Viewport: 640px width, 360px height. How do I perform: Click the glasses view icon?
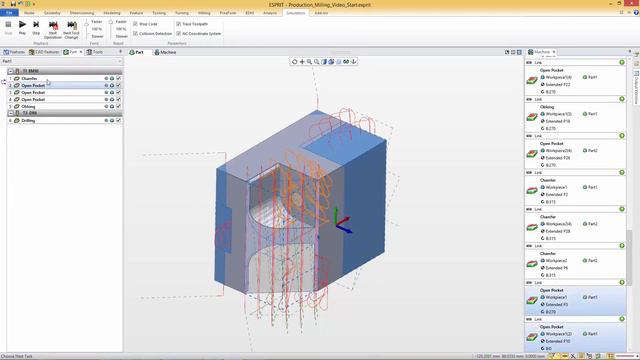tap(346, 62)
